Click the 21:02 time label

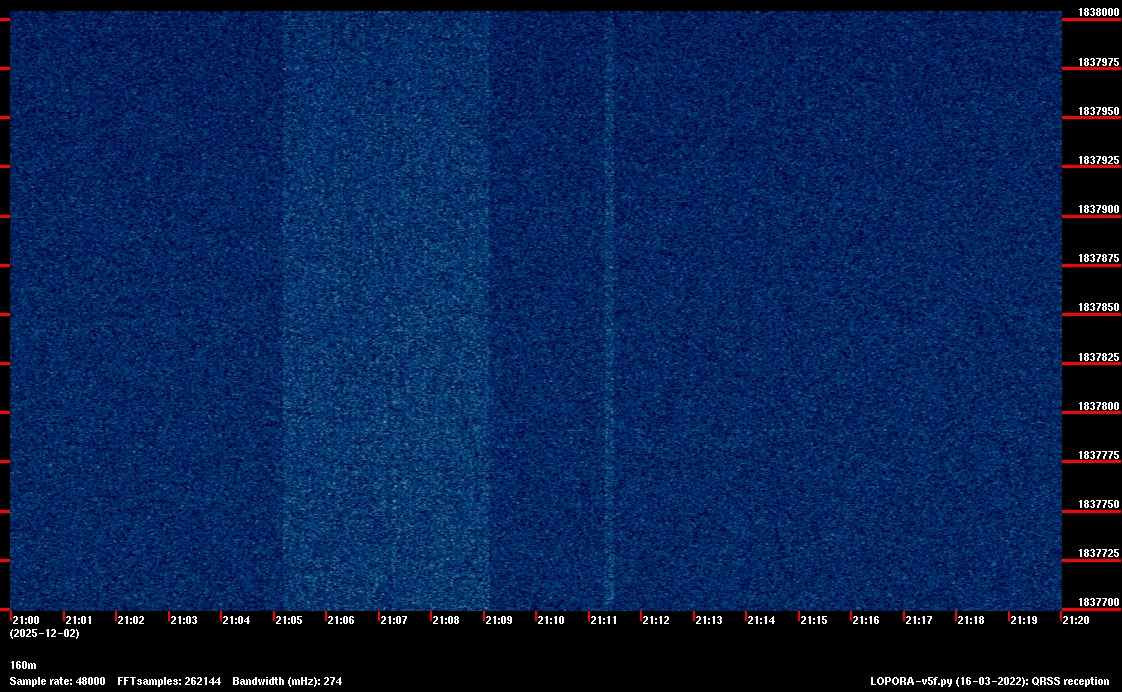click(x=131, y=620)
